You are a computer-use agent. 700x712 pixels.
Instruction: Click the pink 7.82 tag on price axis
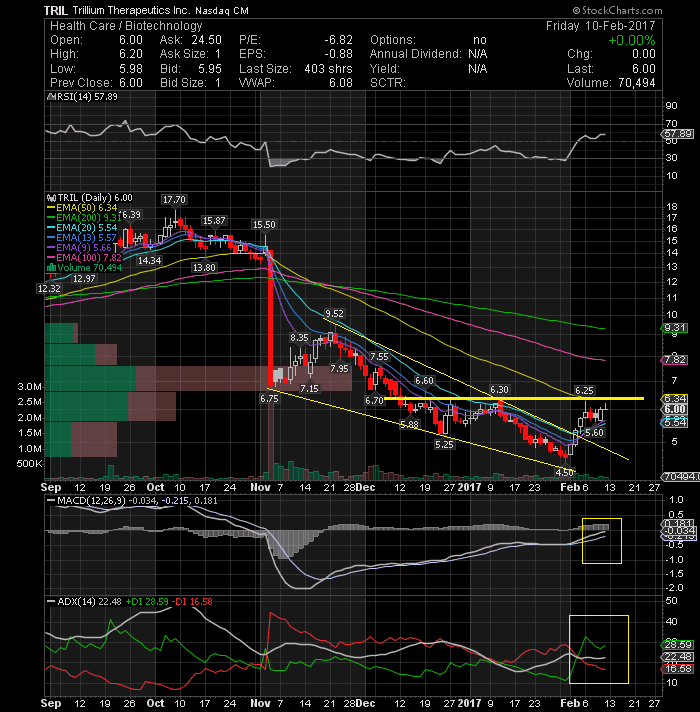pos(675,360)
